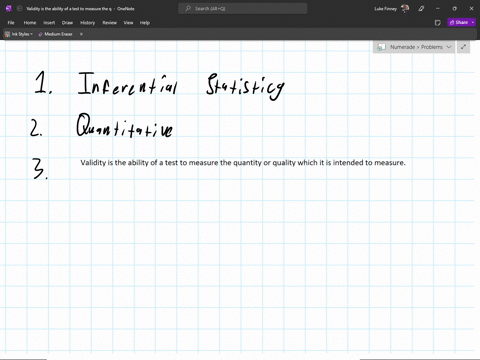Click the typed Validity sentence text

(x=243, y=163)
